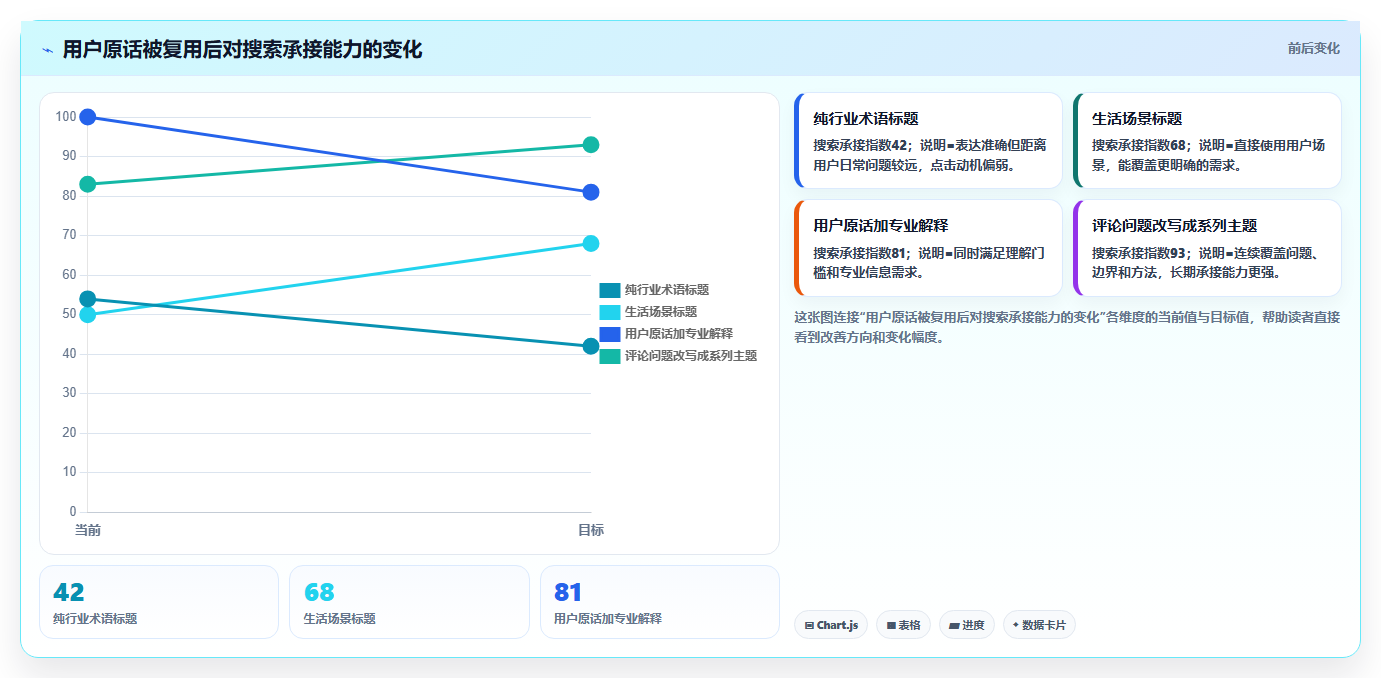Image resolution: width=1381 pixels, height=678 pixels.
Task: Select the 进度 tag chip
Action: coord(967,625)
